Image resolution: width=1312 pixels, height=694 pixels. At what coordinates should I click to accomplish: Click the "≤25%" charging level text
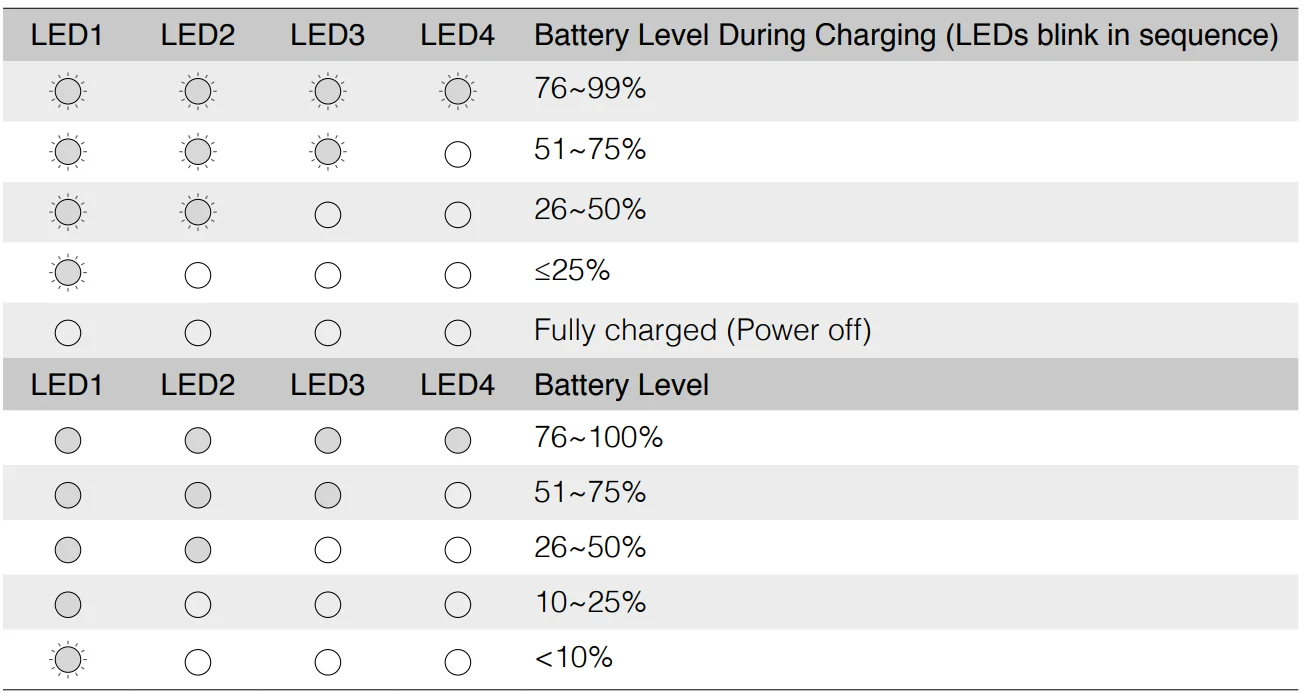pyautogui.click(x=572, y=270)
